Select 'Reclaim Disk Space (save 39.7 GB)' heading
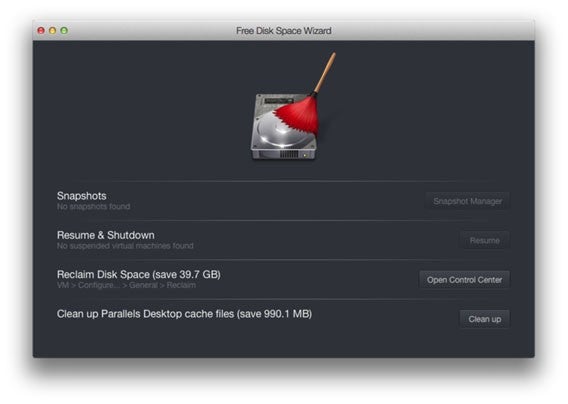 139,275
